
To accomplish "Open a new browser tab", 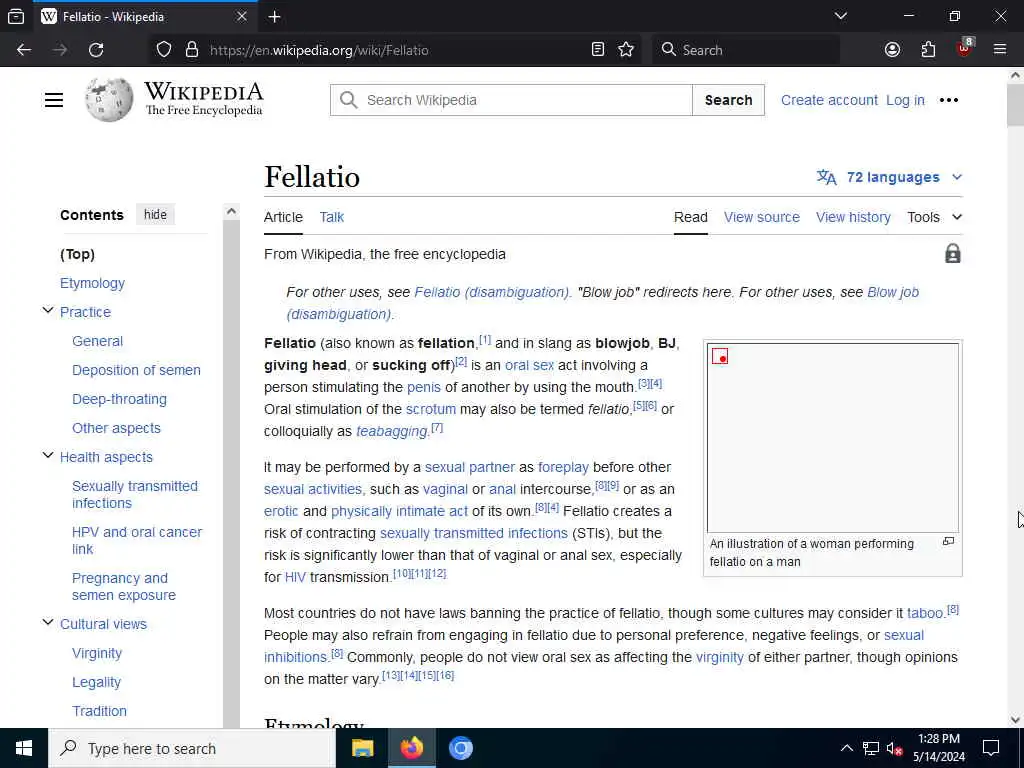I will [x=275, y=17].
